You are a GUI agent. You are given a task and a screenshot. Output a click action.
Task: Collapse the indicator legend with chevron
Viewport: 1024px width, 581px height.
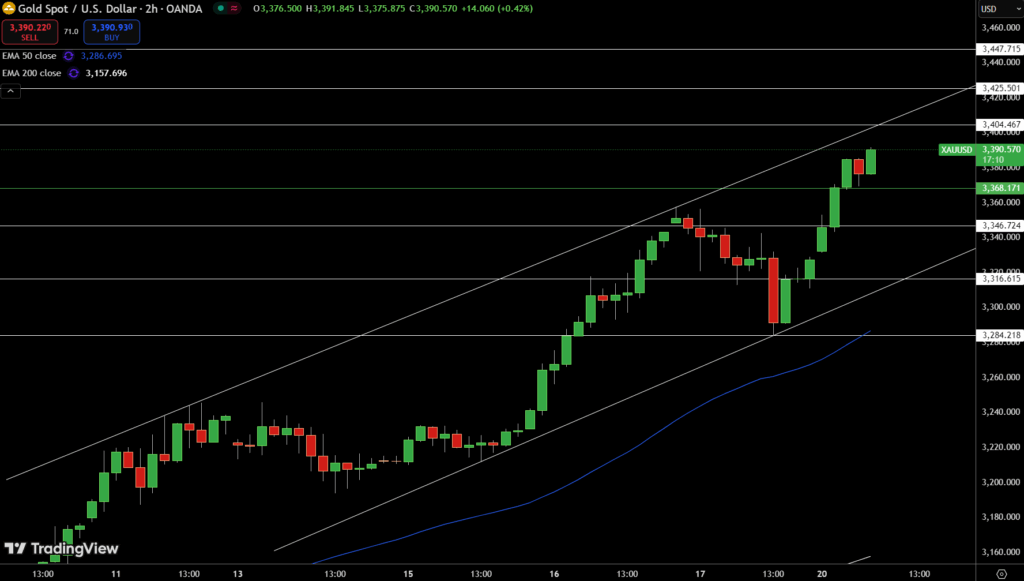(x=10, y=91)
